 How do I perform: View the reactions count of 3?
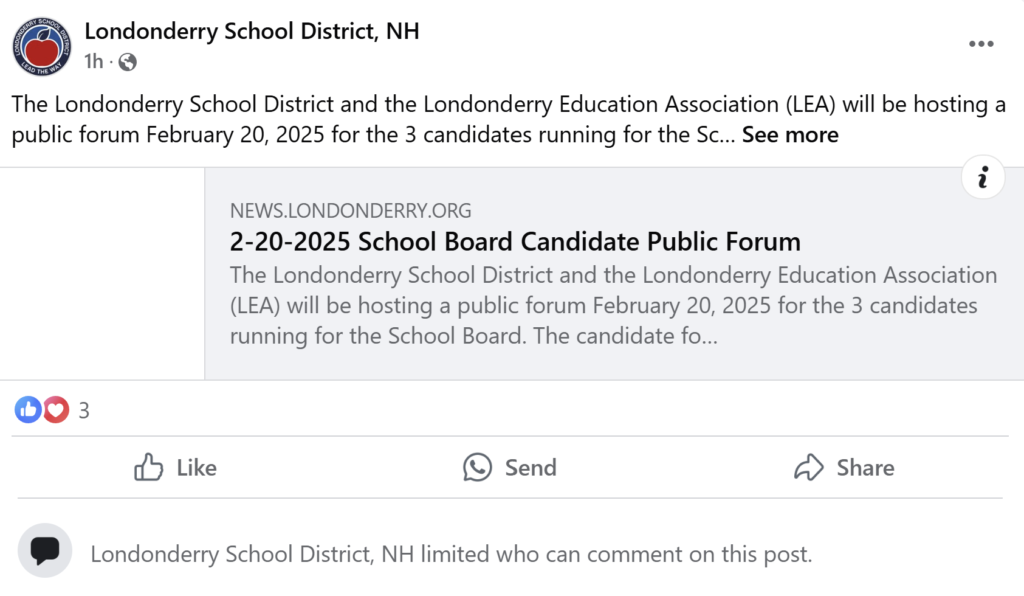(84, 411)
